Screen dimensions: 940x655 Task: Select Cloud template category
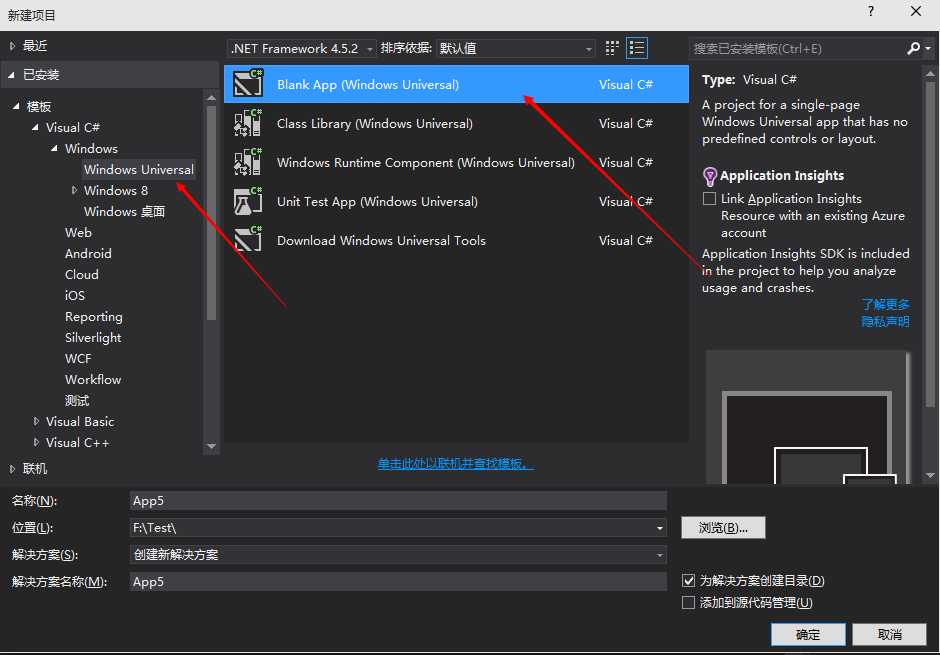coord(82,274)
